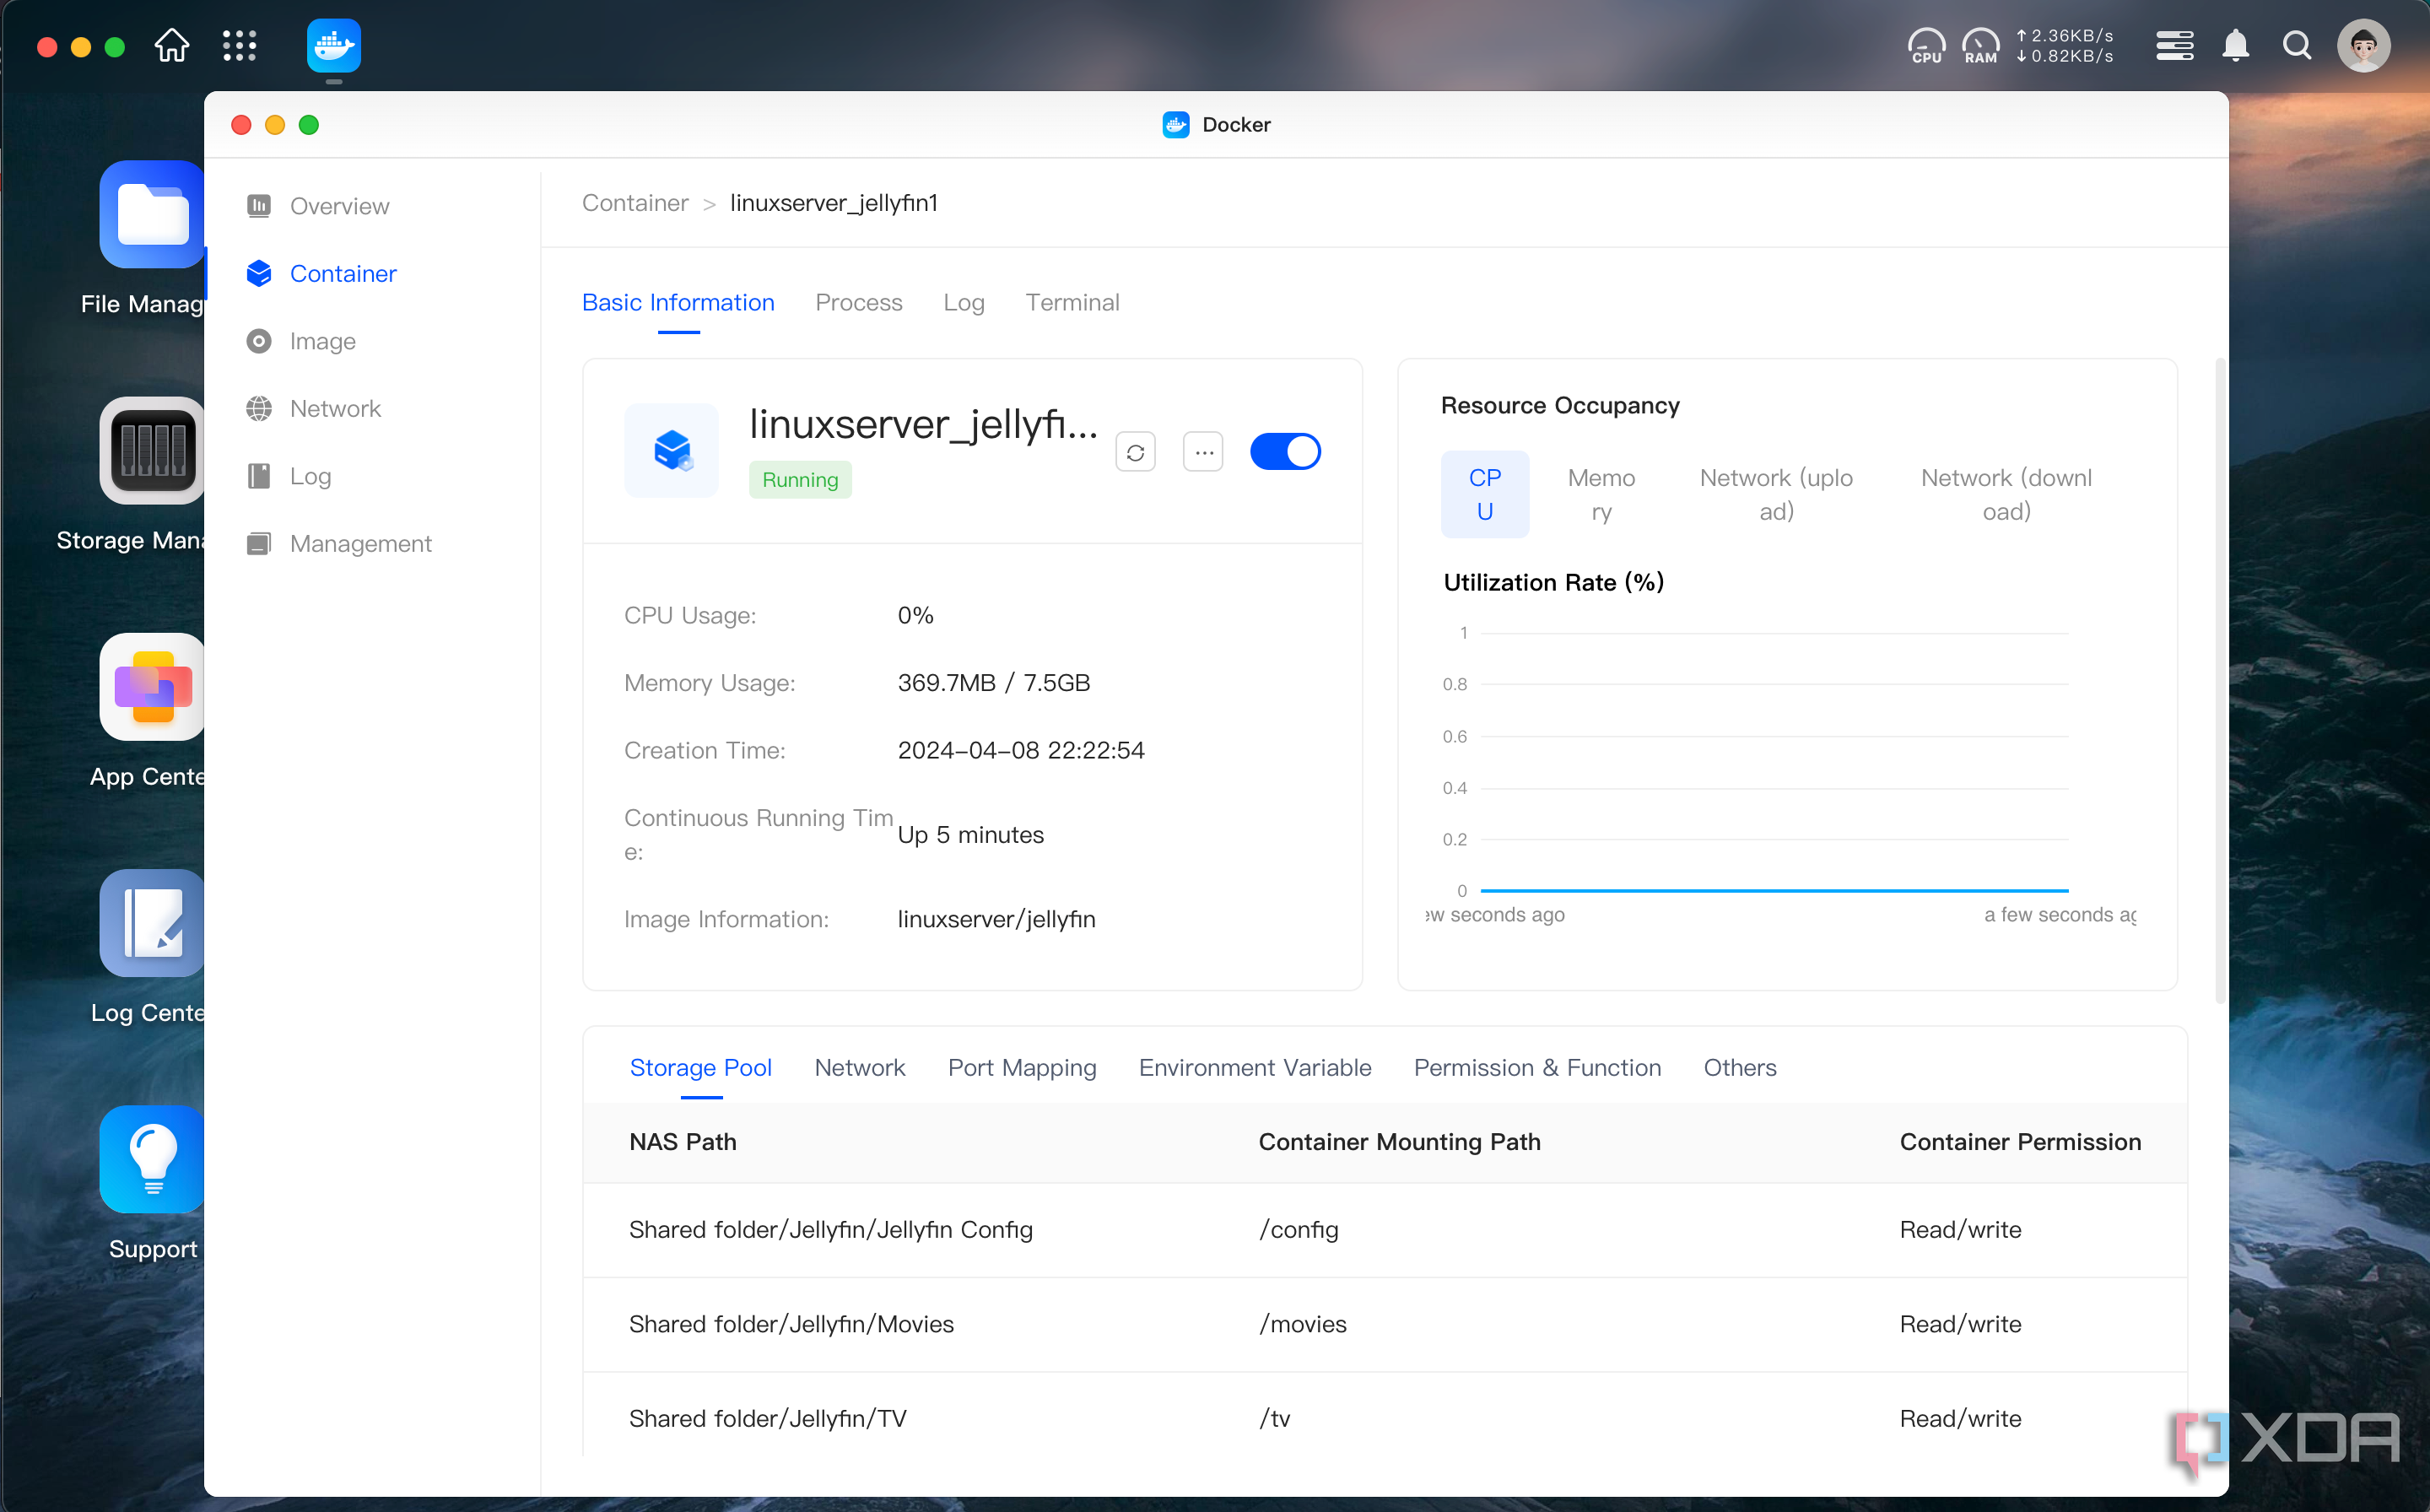
Task: Click the Up 5 minutes running time
Action: [970, 835]
